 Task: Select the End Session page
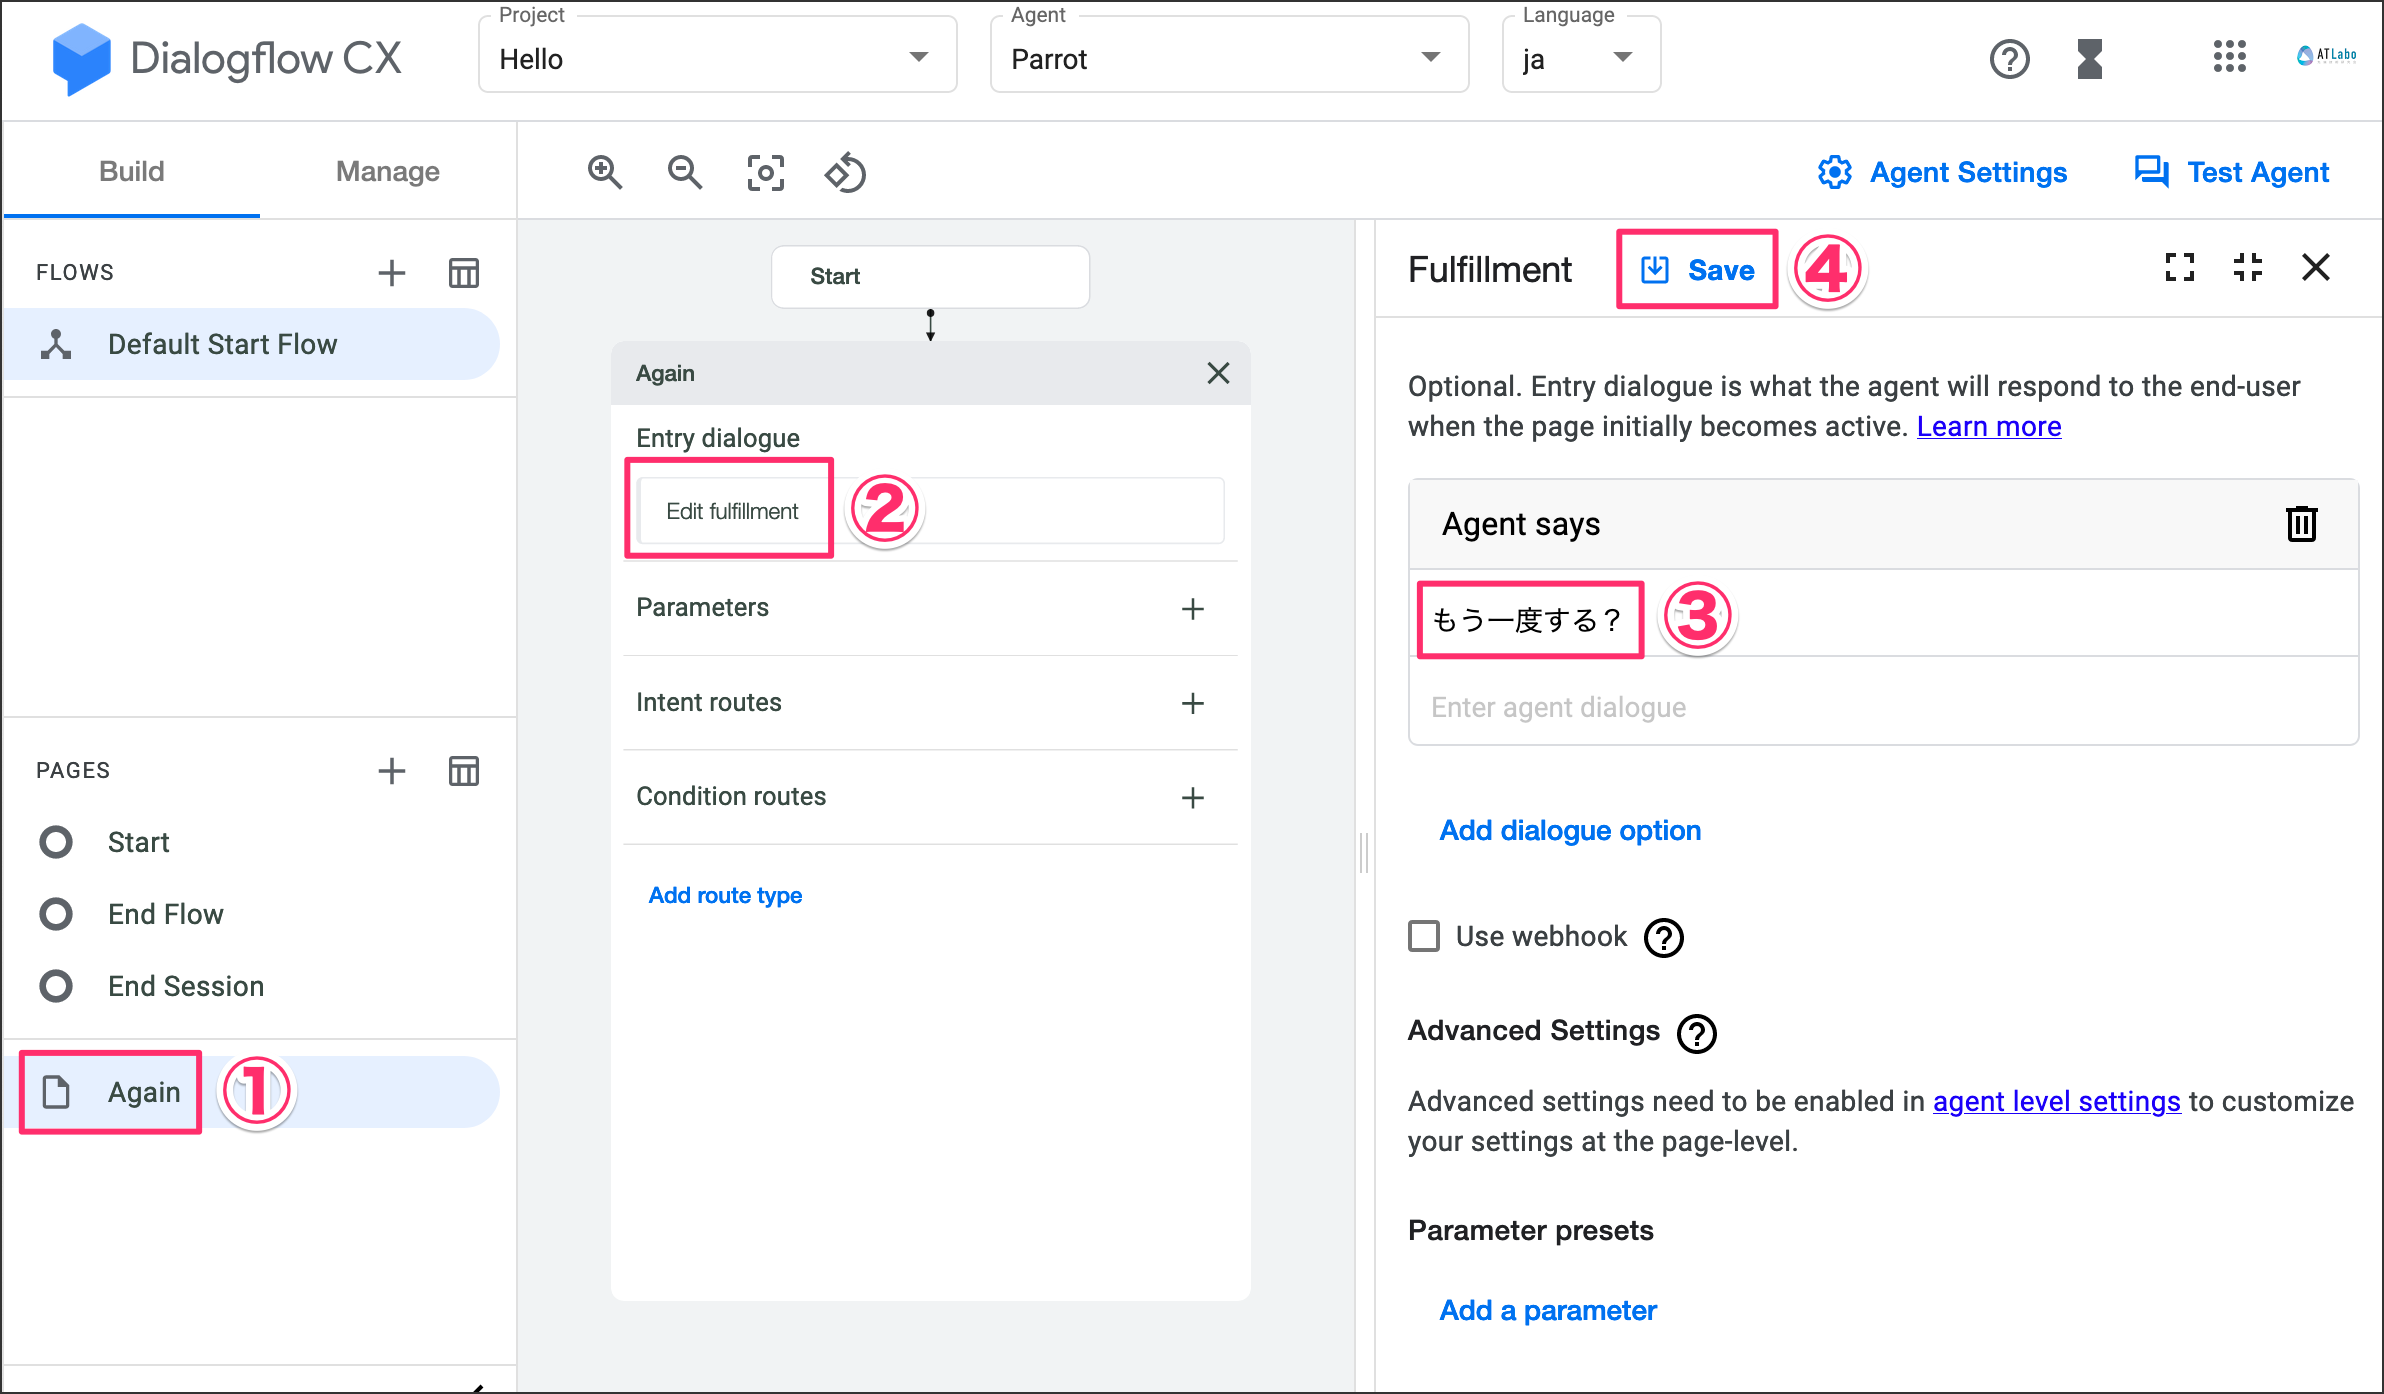pyautogui.click(x=186, y=986)
